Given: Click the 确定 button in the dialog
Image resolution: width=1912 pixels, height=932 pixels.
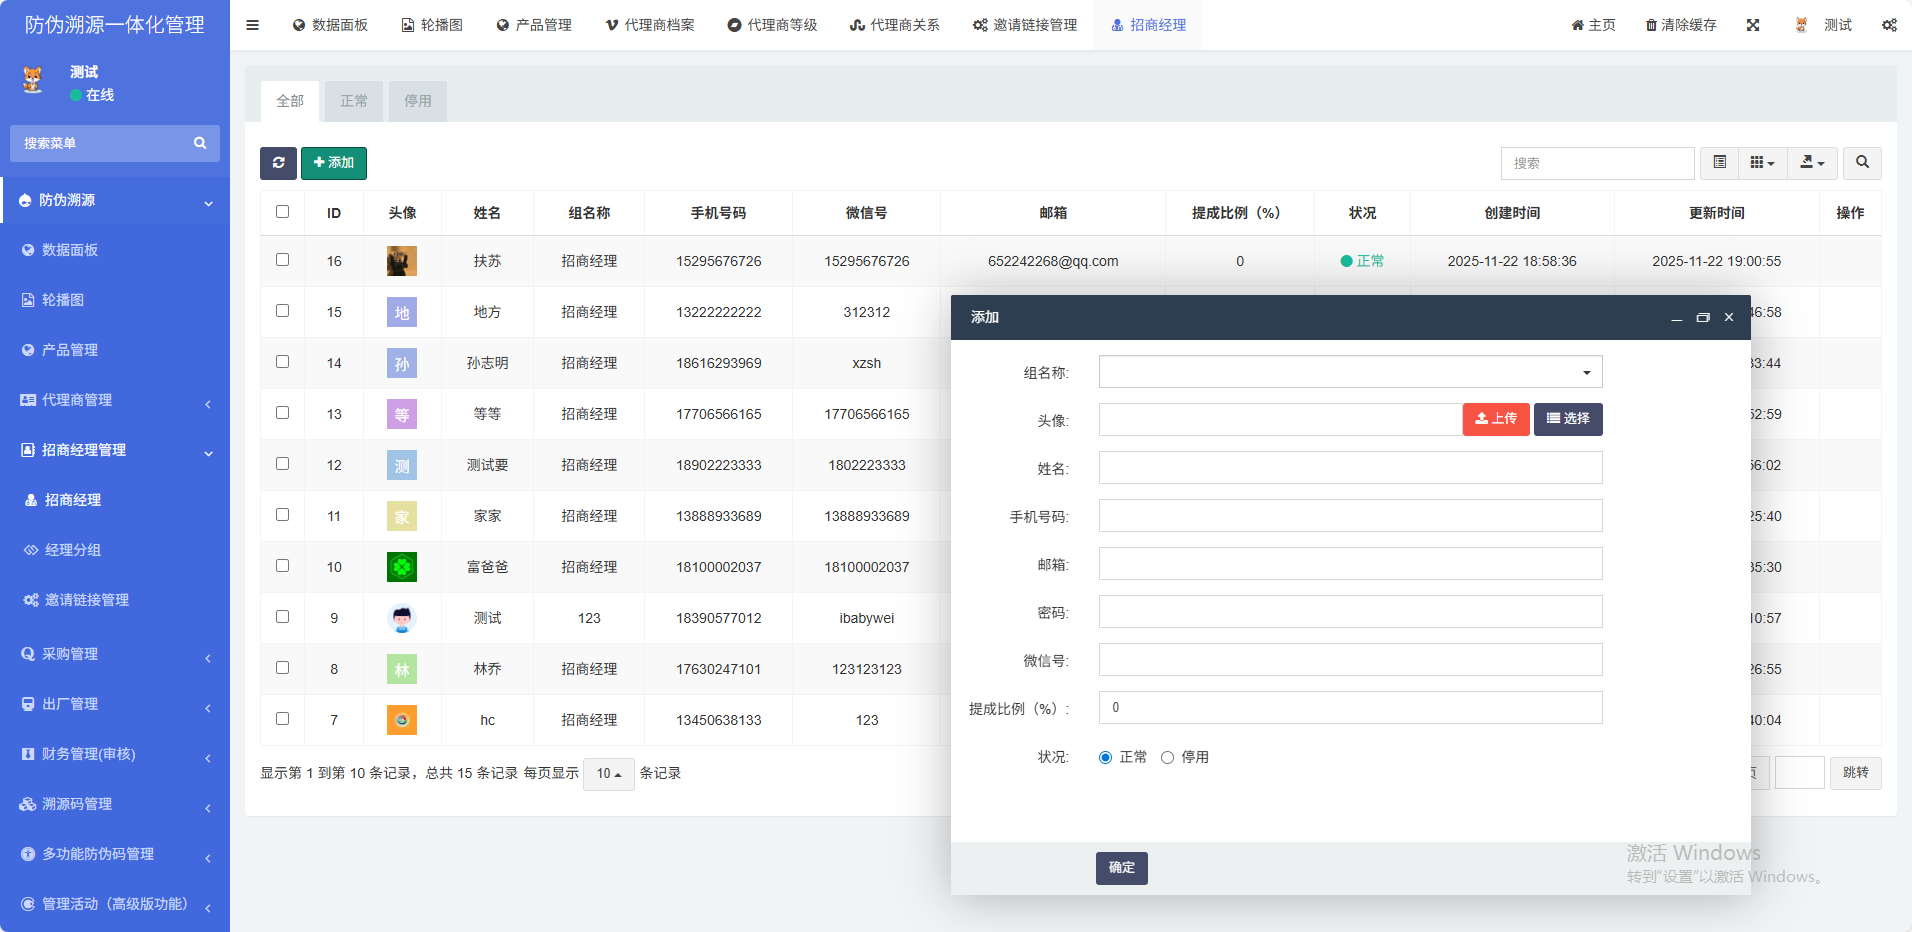Looking at the screenshot, I should pyautogui.click(x=1121, y=868).
